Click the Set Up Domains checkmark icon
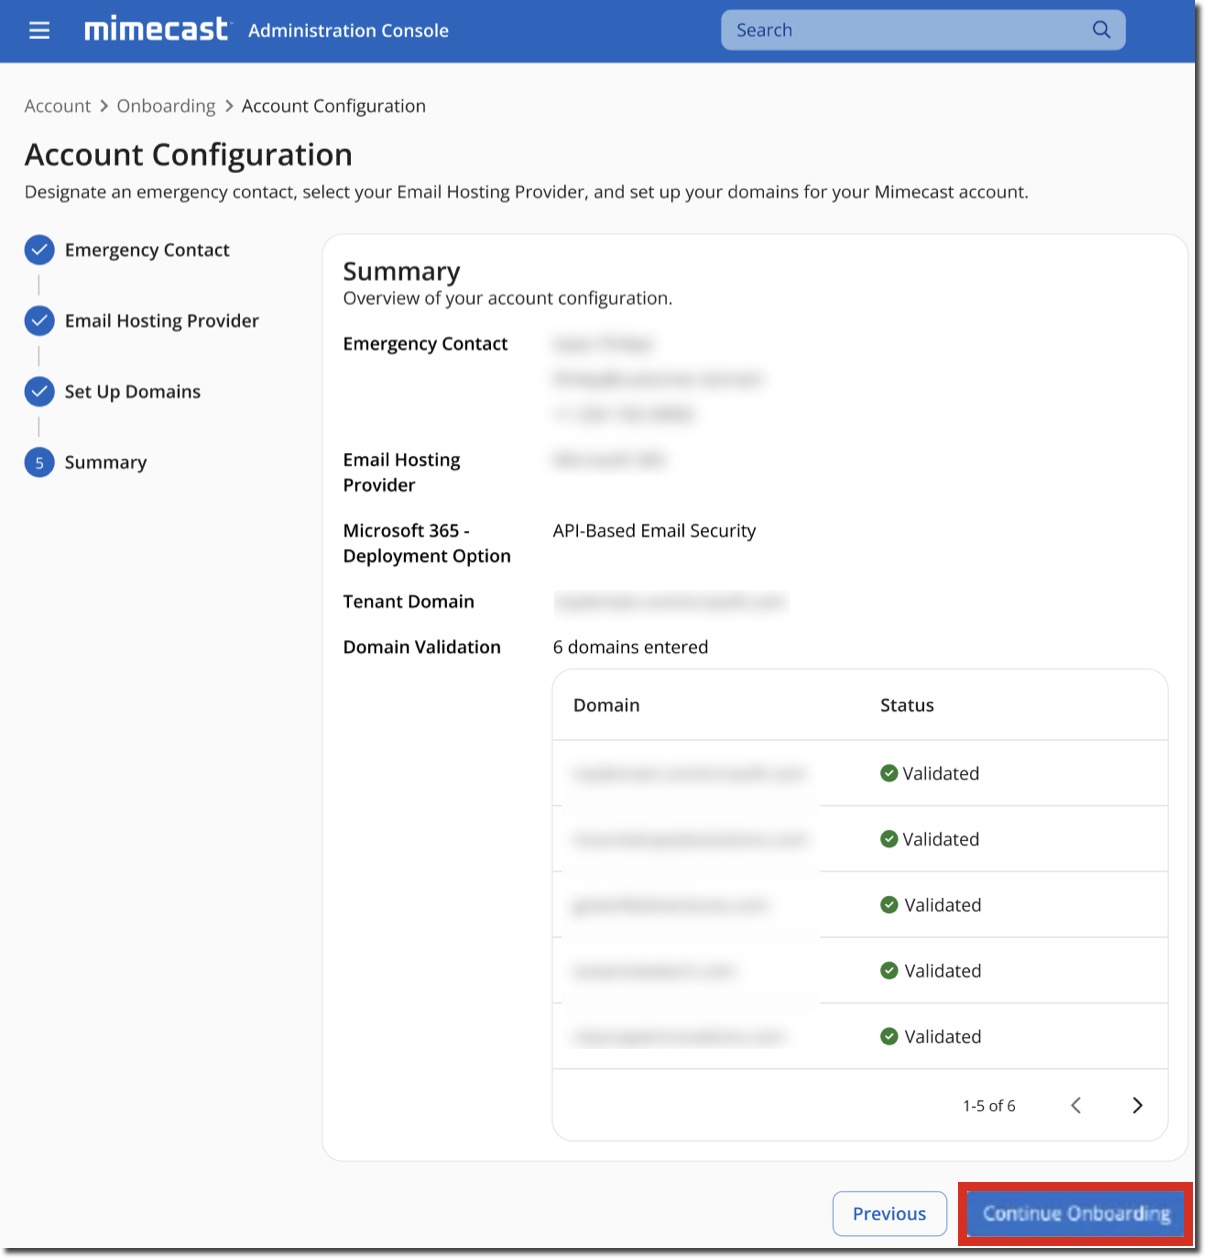This screenshot has height=1258, width=1205. (39, 391)
